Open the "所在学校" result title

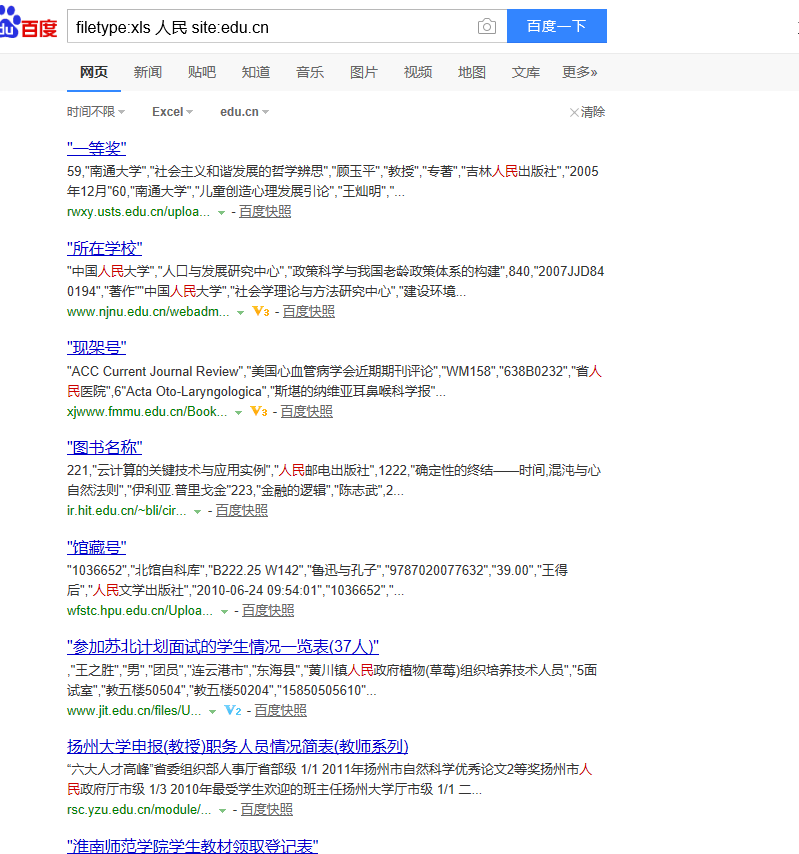click(105, 248)
